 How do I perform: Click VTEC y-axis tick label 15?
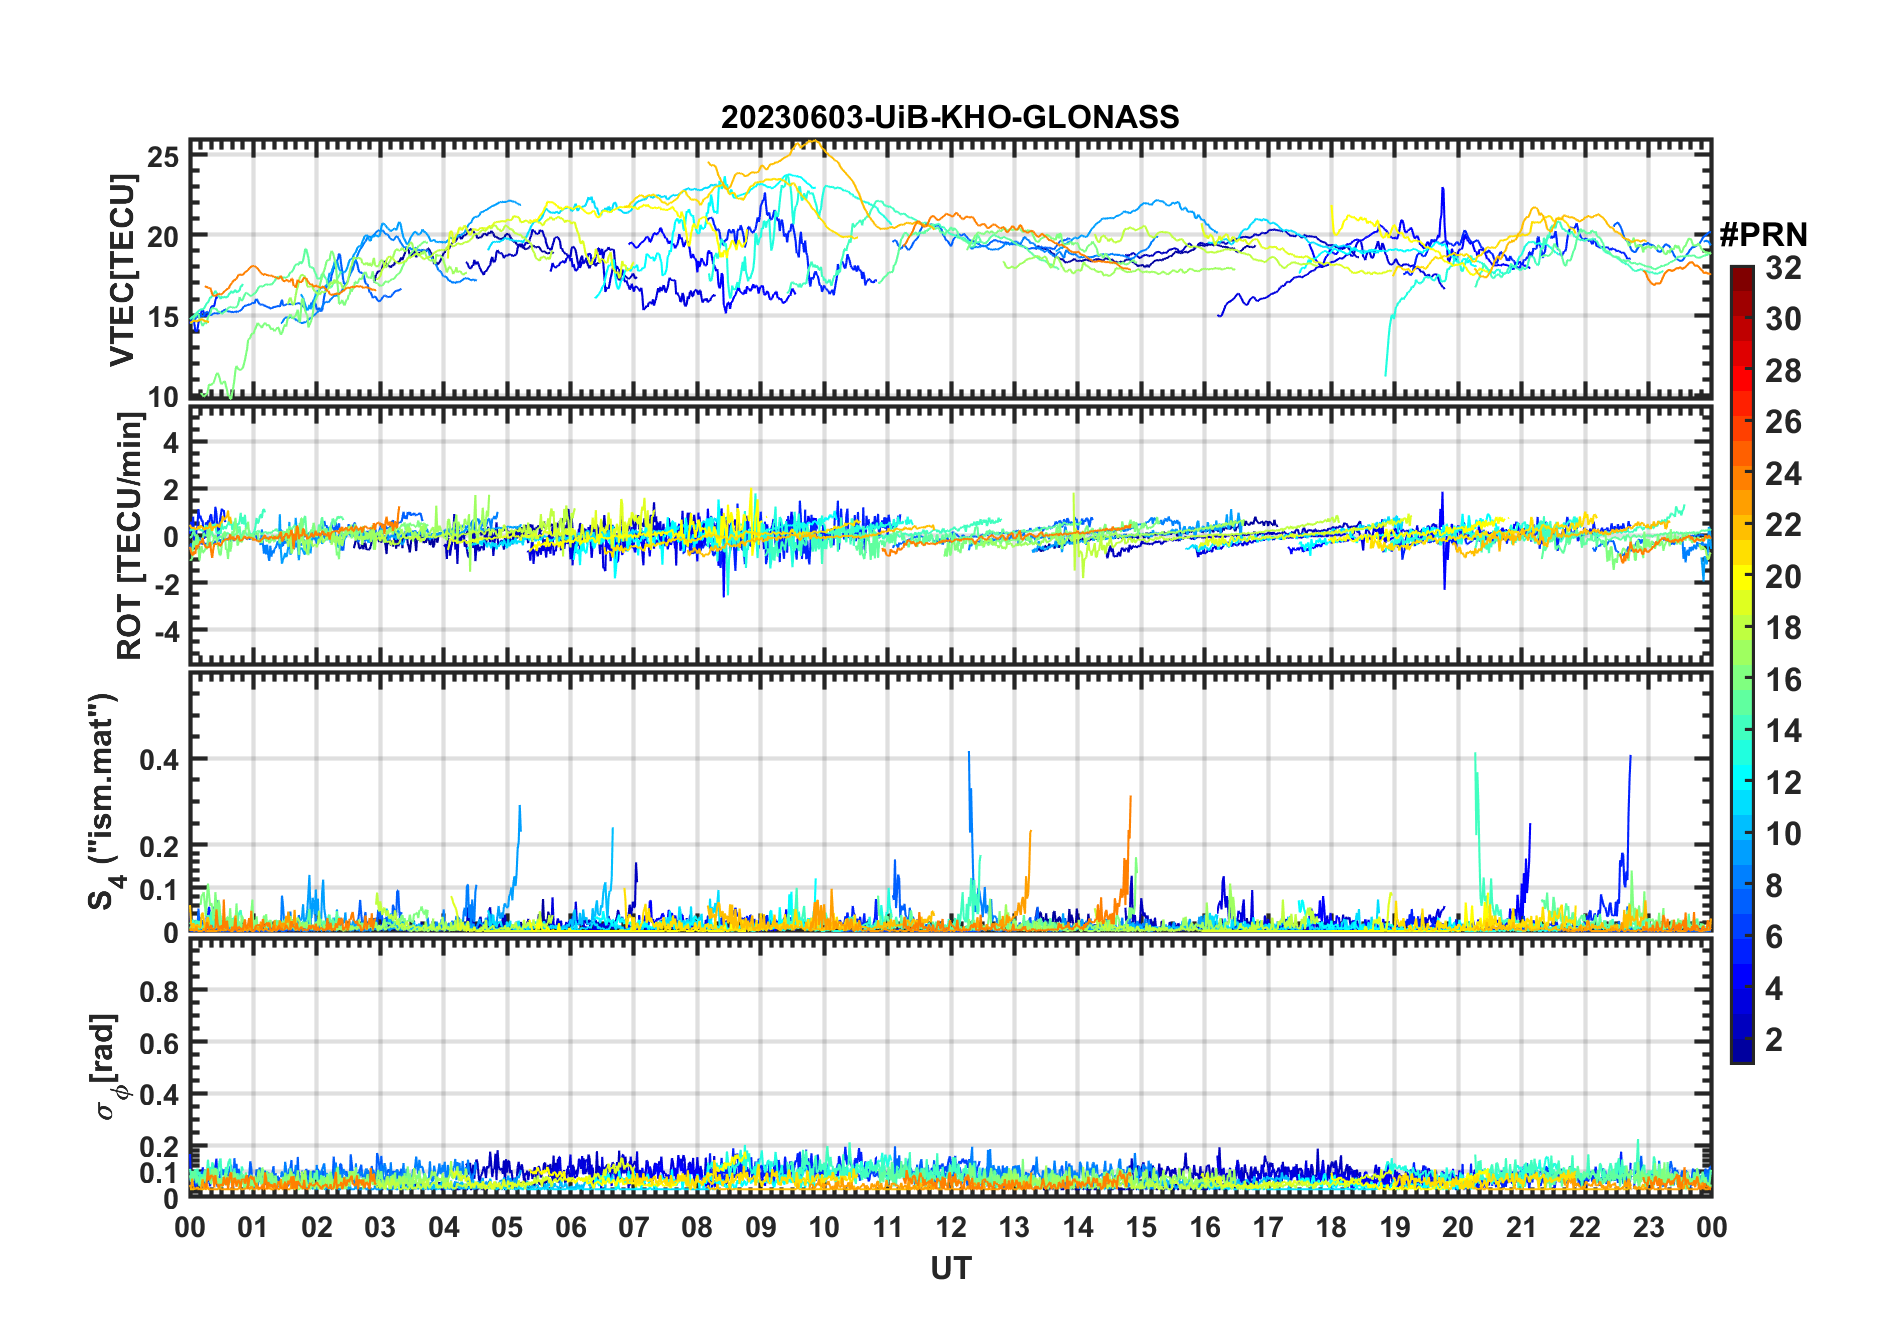click(164, 317)
